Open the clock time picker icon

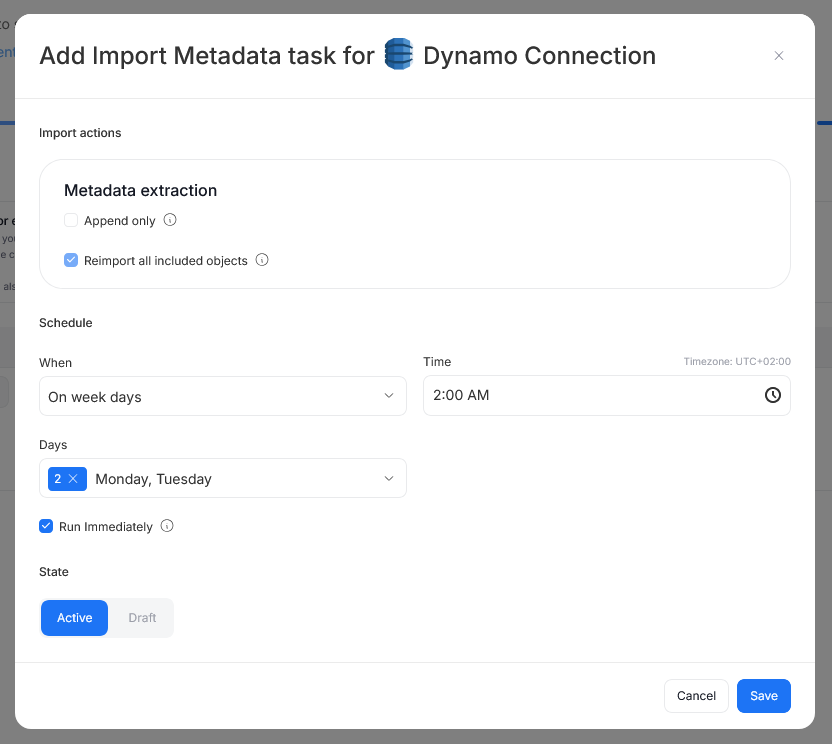click(773, 395)
